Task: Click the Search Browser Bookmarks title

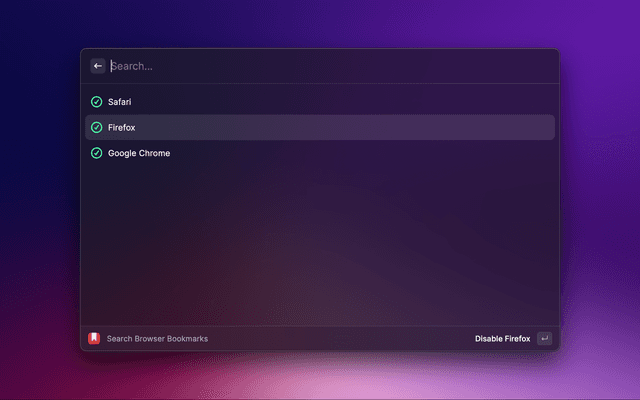Action: point(157,339)
